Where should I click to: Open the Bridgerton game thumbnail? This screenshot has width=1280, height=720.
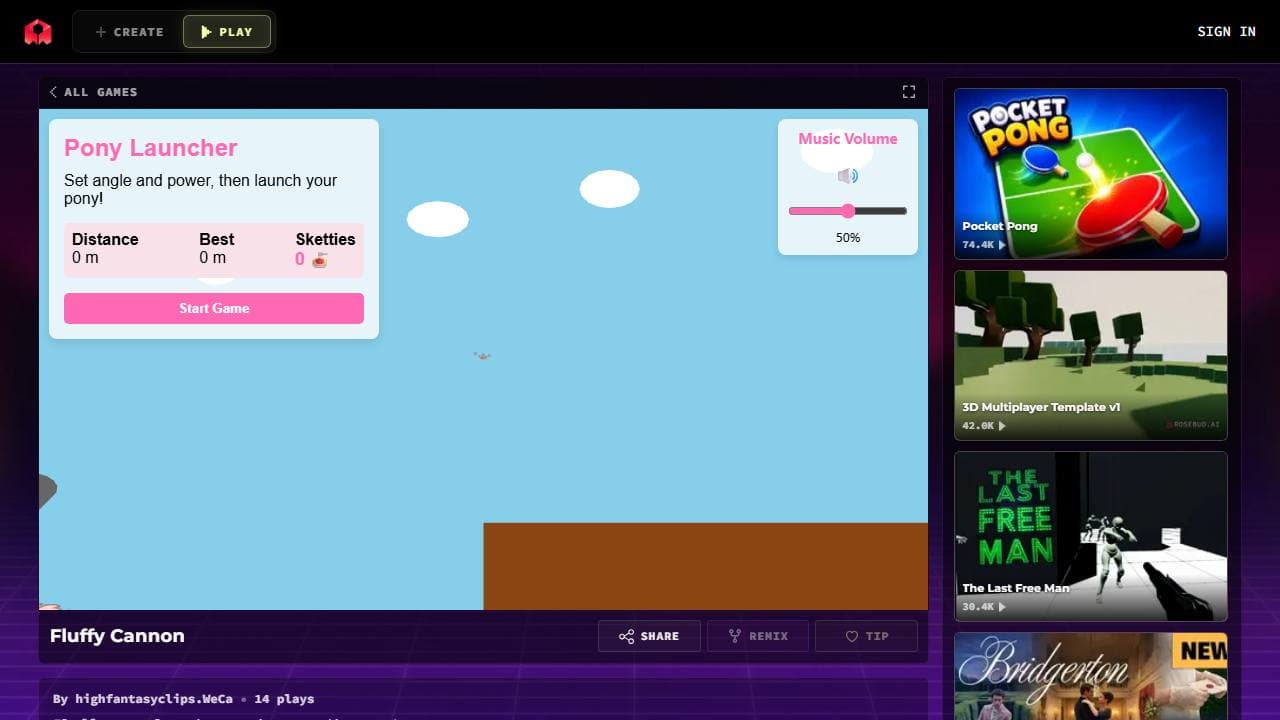coord(1091,676)
